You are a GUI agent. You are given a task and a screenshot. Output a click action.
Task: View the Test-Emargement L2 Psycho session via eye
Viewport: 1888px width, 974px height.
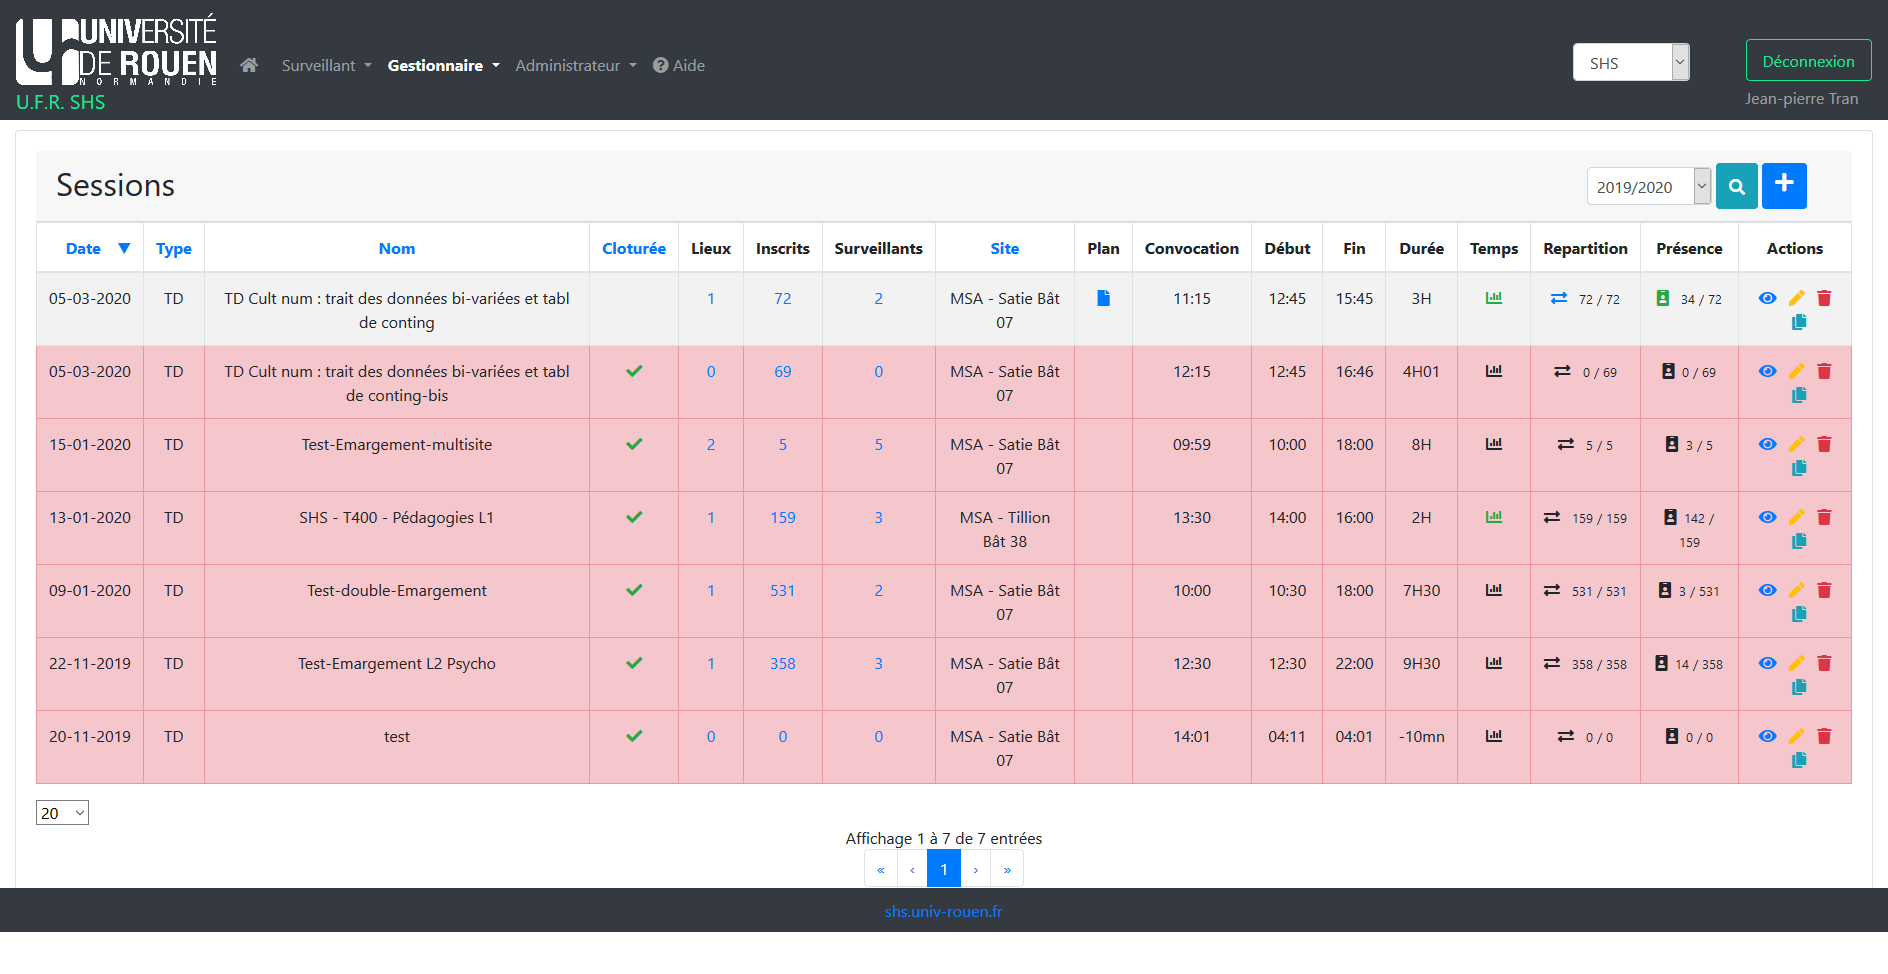coord(1767,664)
